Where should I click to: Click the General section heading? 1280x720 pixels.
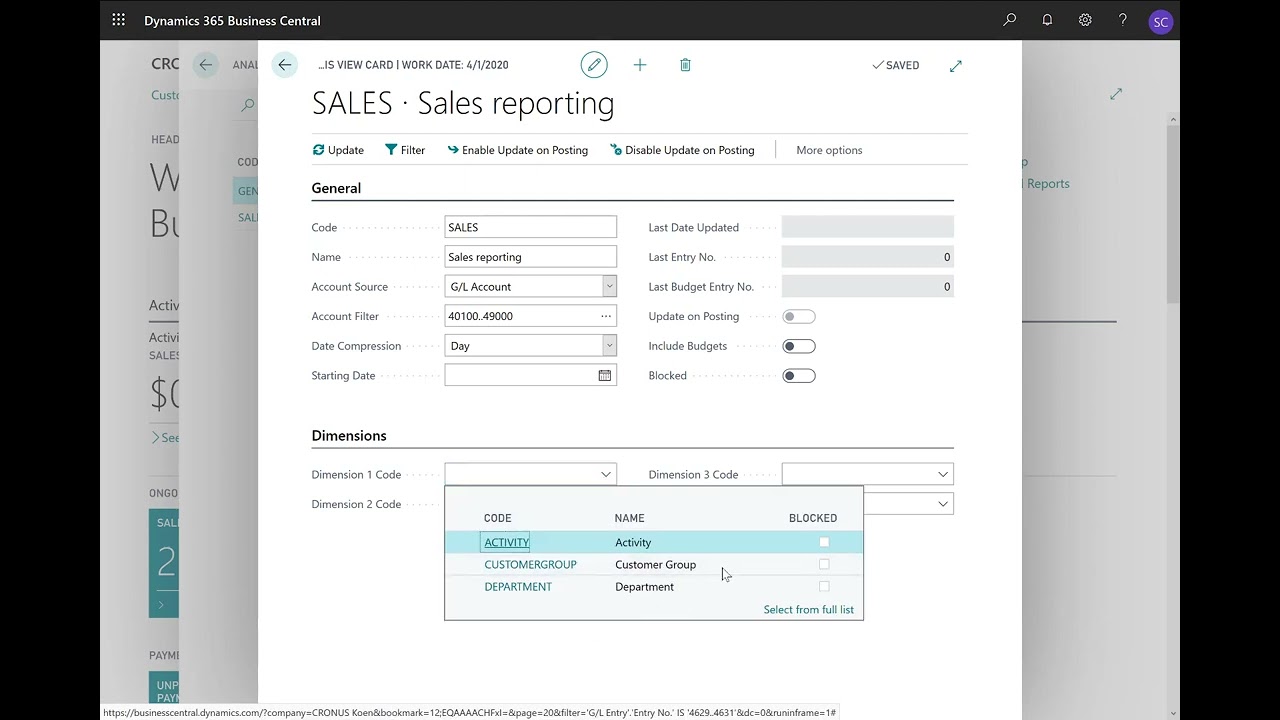[336, 188]
